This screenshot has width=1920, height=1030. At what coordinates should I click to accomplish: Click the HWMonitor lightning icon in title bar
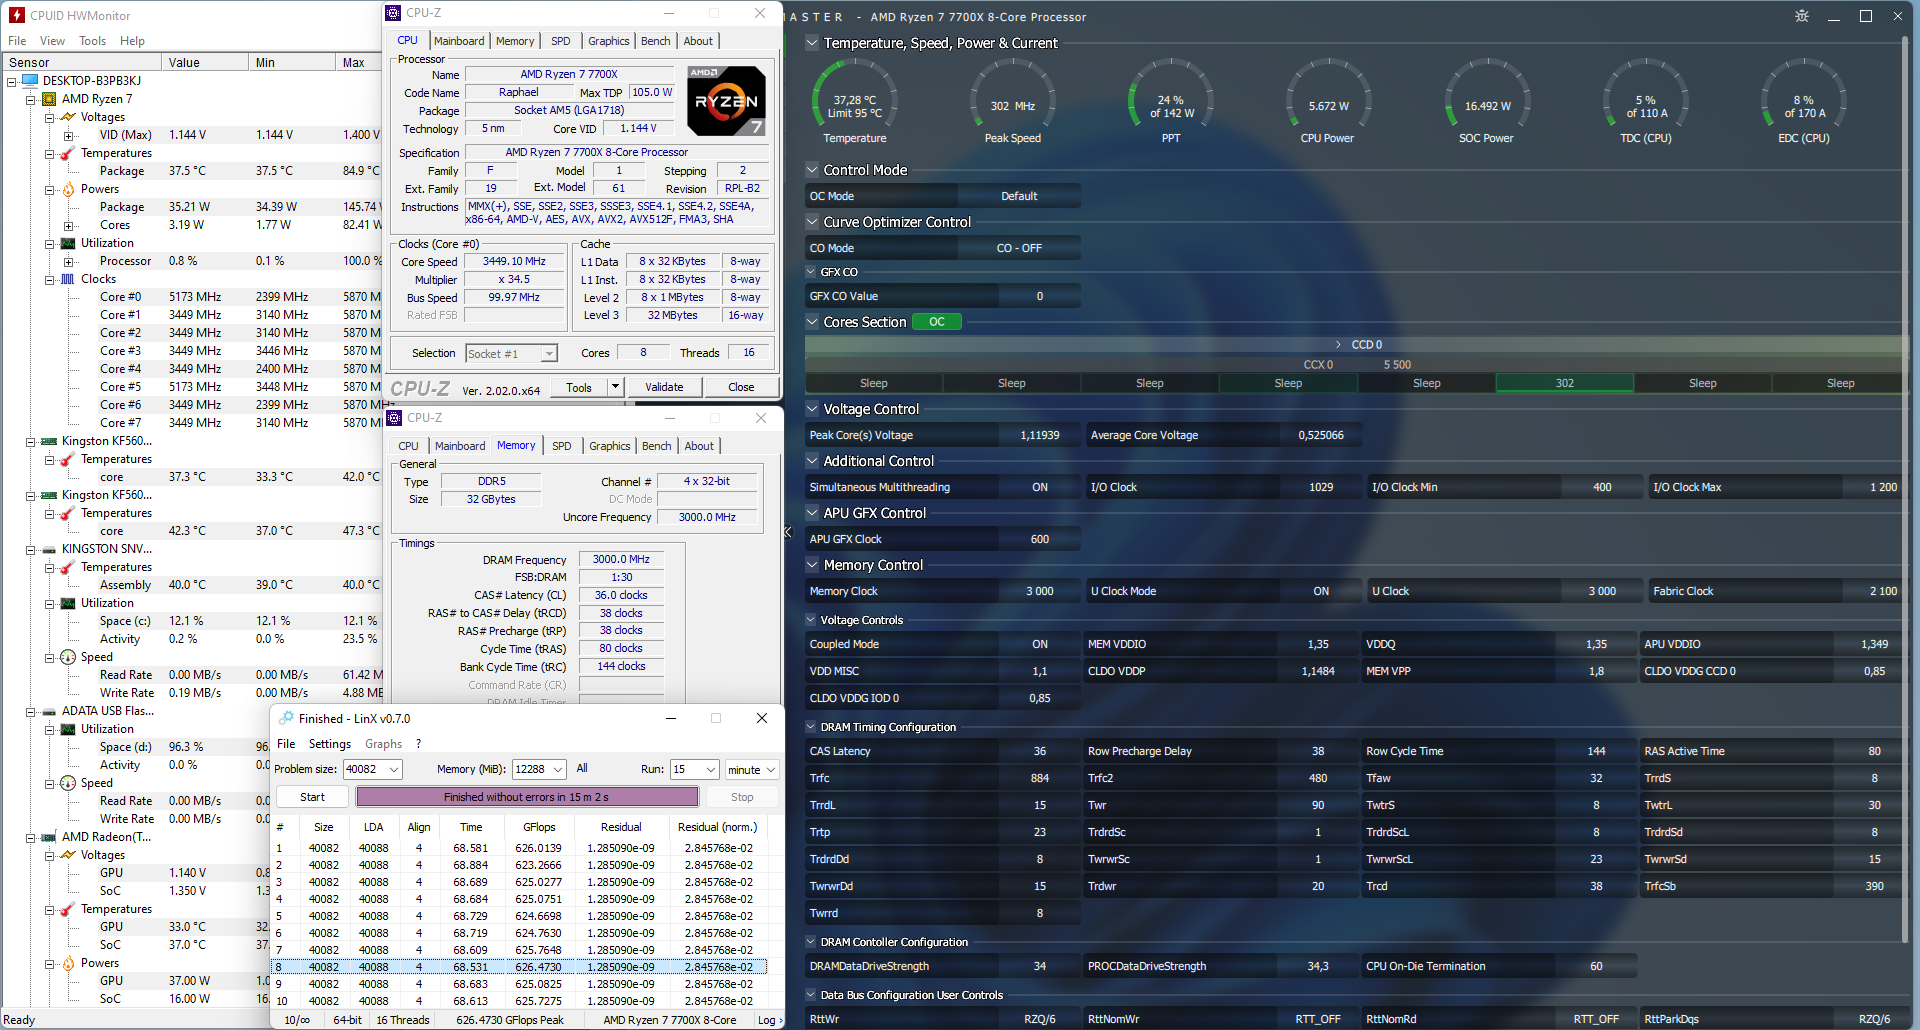coord(17,15)
